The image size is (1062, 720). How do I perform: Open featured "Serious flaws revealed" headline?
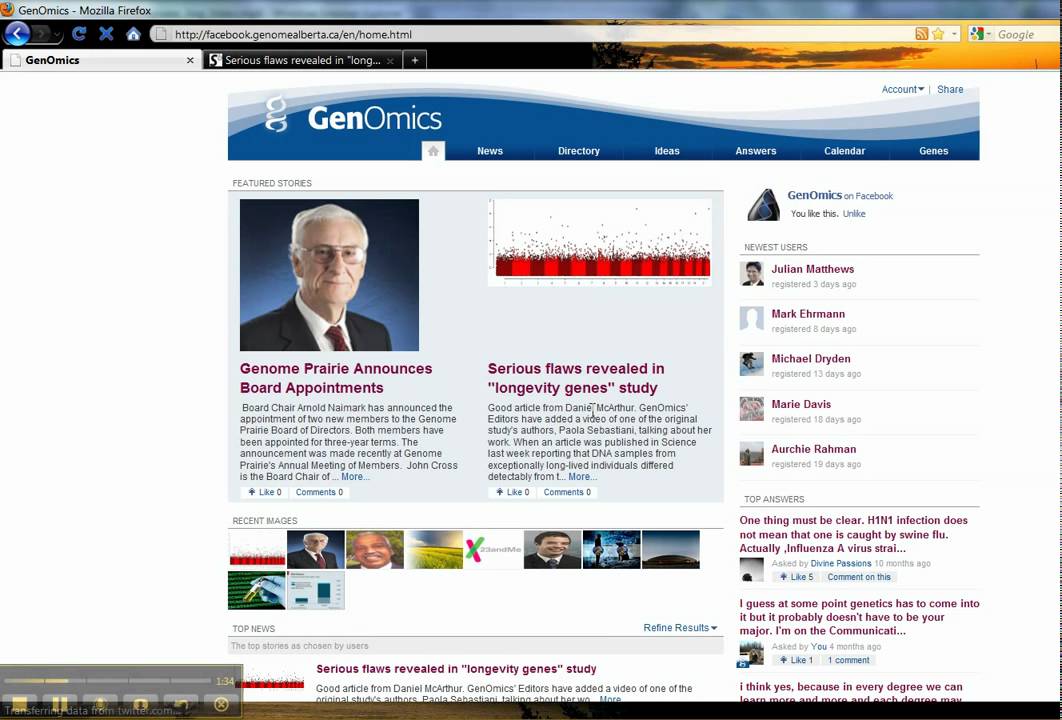[576, 378]
